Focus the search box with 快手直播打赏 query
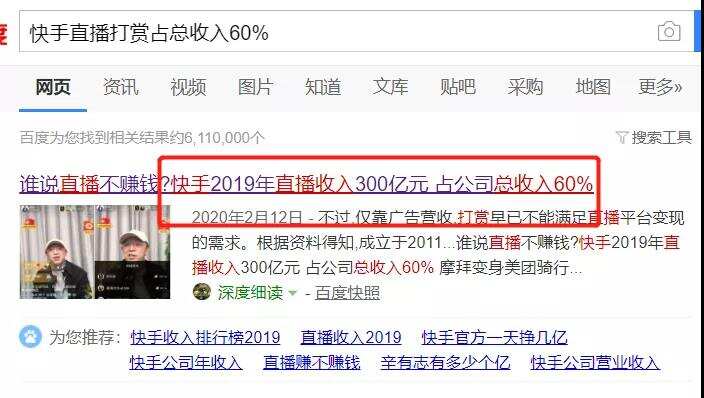Screen dimensions: 704x398 (357, 32)
